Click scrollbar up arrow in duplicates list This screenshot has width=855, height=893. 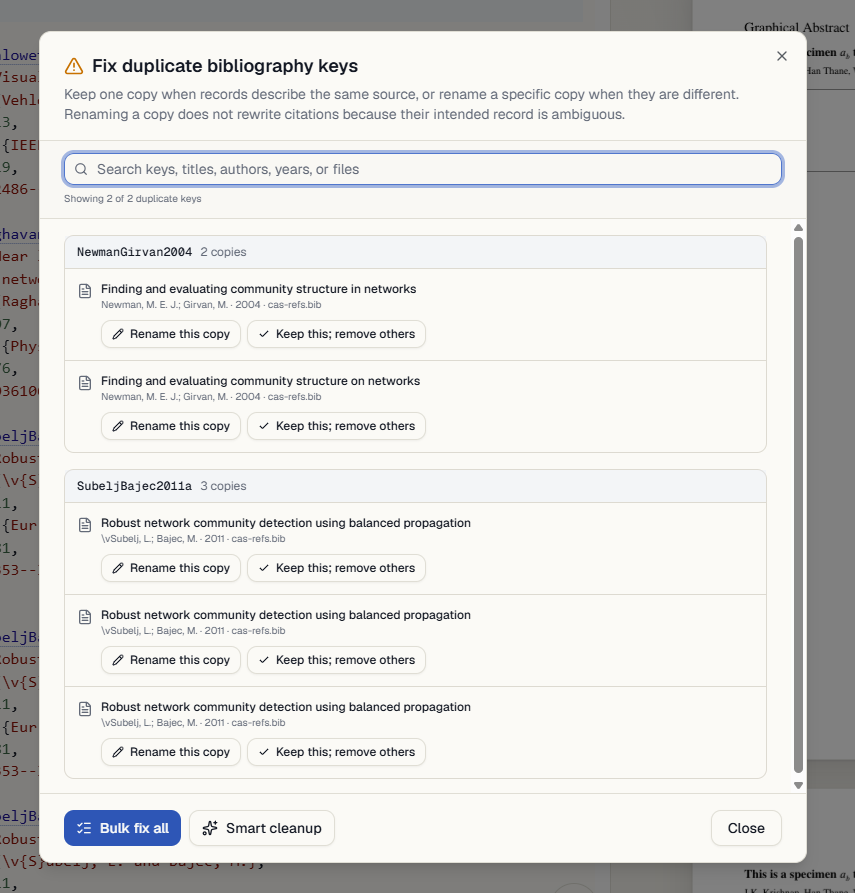coord(799,228)
